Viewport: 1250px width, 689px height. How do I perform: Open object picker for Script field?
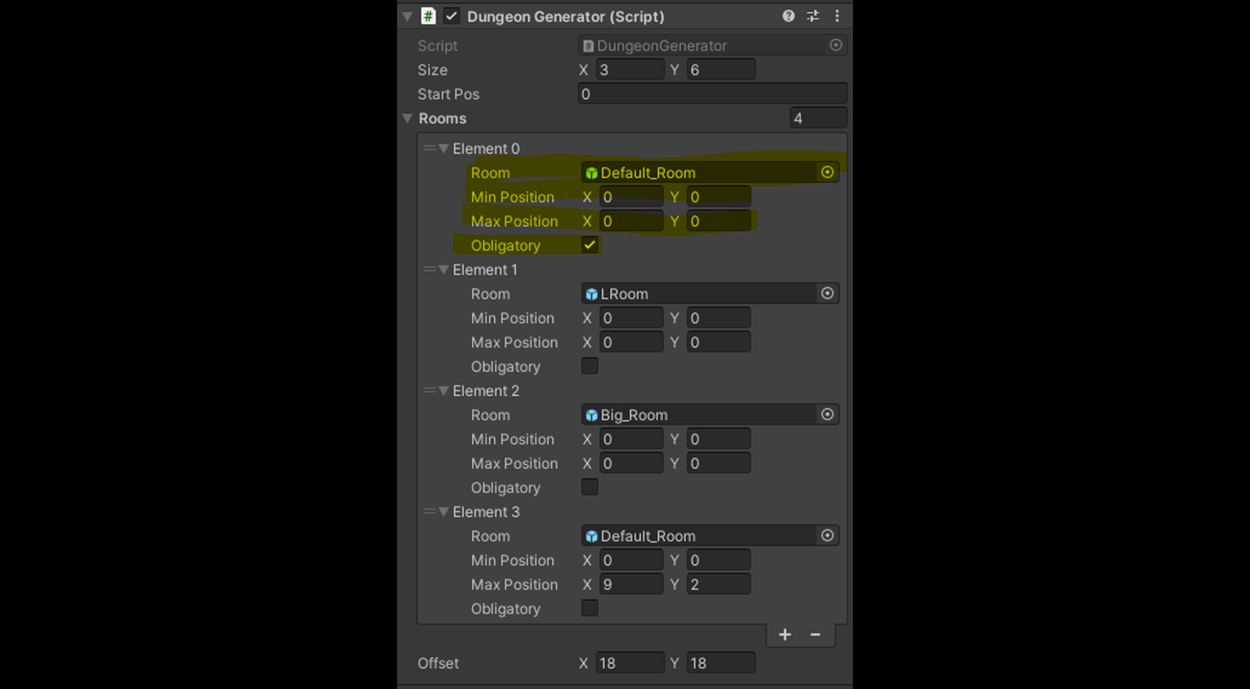pyautogui.click(x=836, y=45)
